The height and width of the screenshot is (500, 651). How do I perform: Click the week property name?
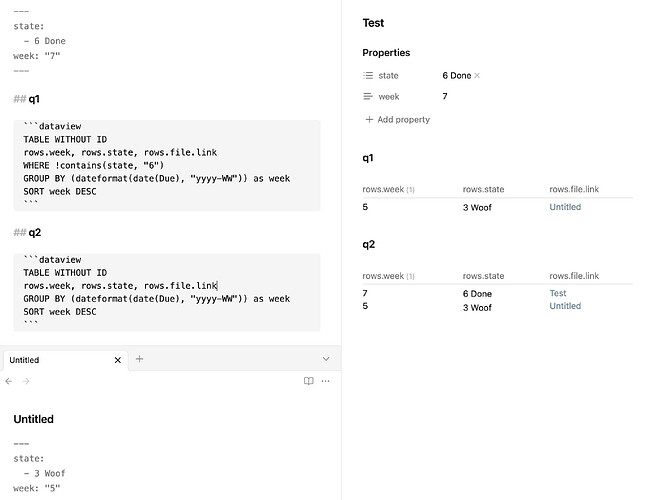pyautogui.click(x=389, y=97)
